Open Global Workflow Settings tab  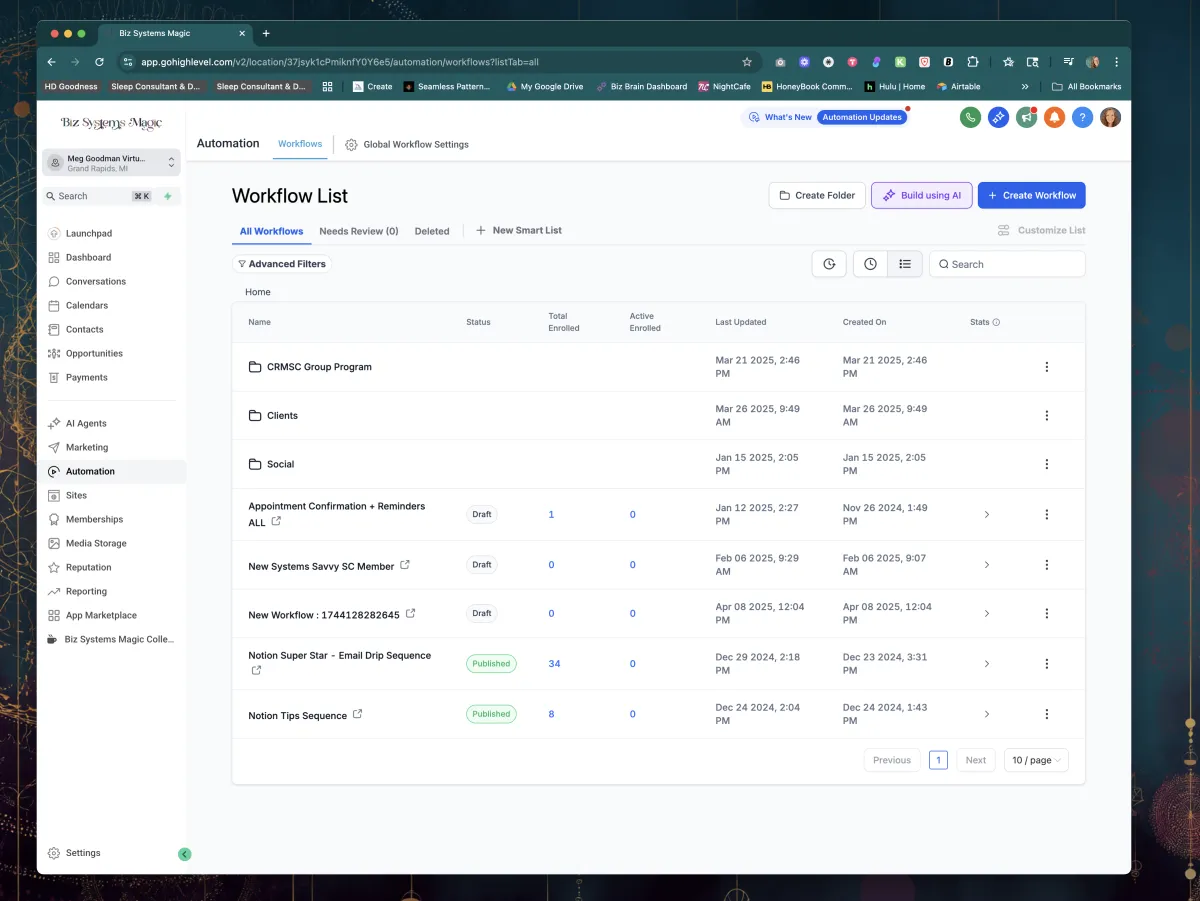click(x=407, y=144)
